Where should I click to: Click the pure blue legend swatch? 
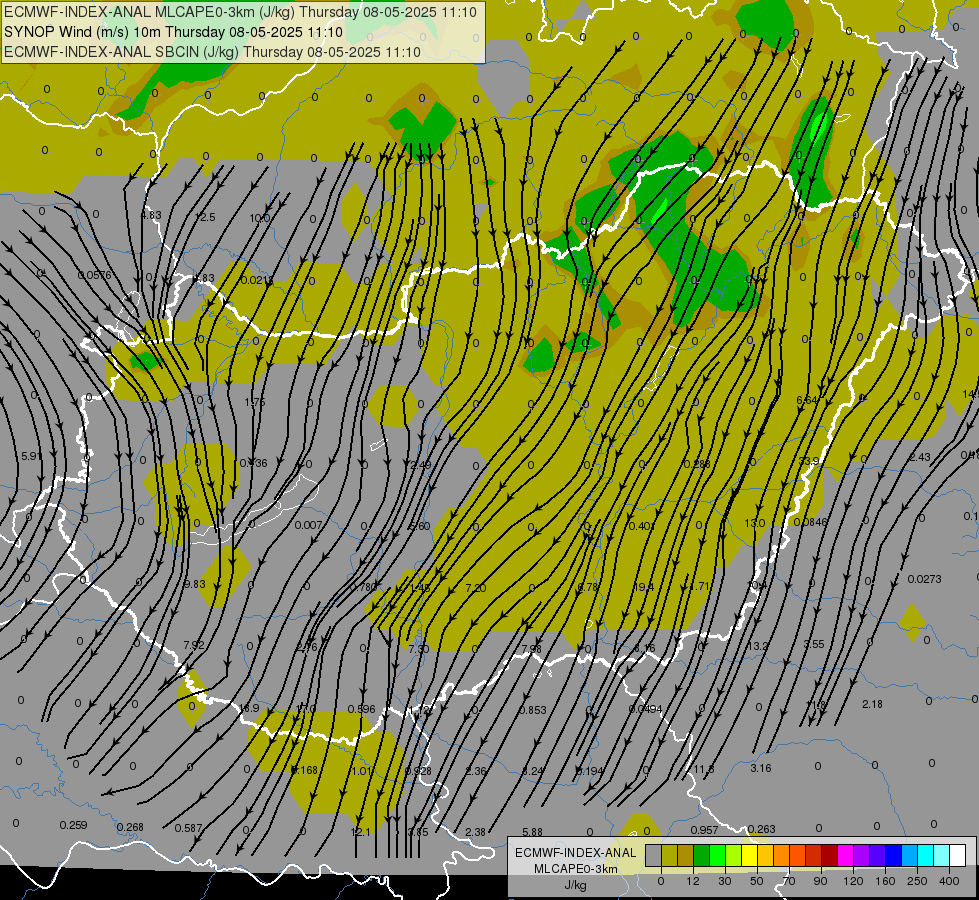click(893, 855)
